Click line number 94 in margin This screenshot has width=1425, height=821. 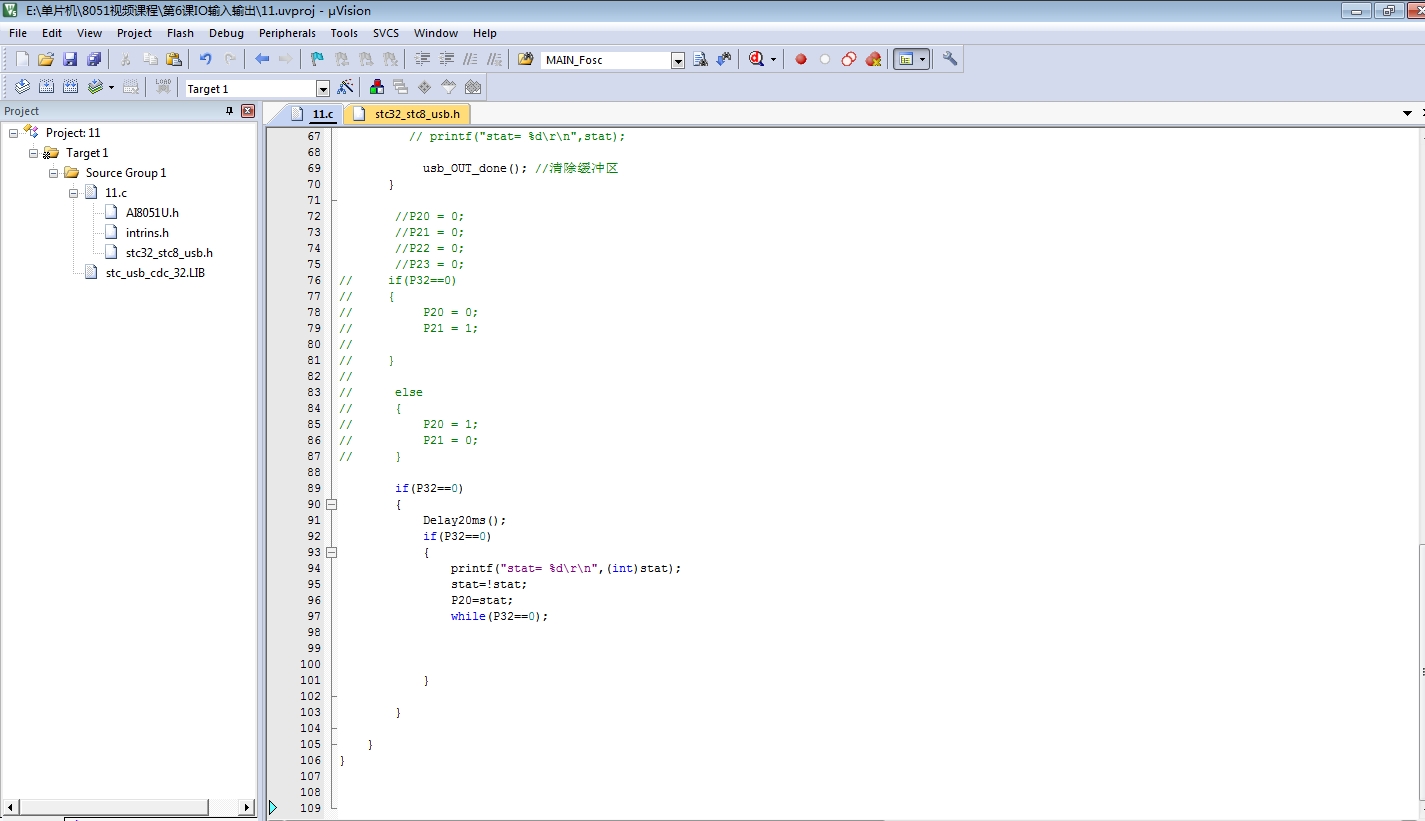314,568
